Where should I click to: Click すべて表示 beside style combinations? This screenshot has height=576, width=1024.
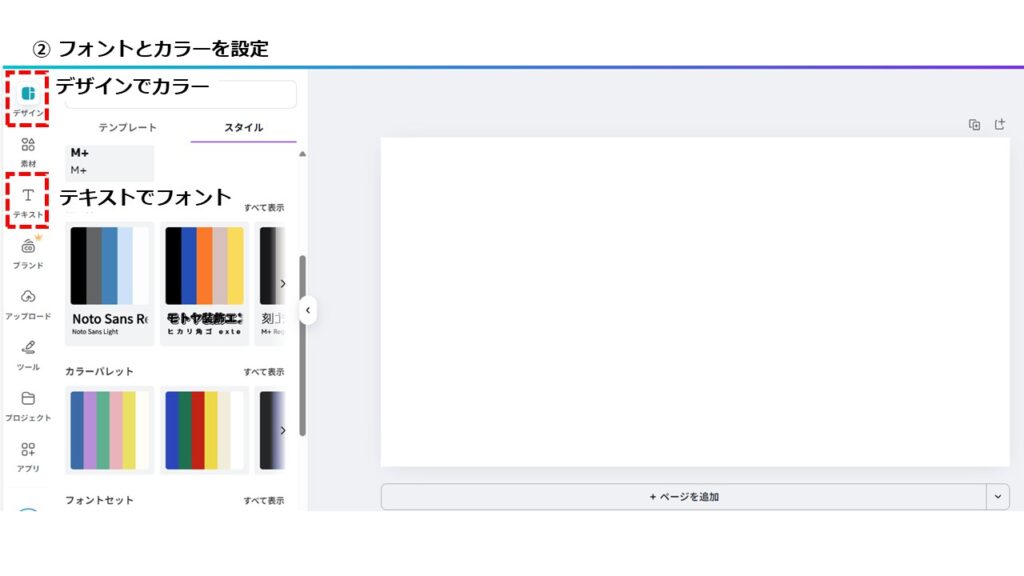[264, 208]
